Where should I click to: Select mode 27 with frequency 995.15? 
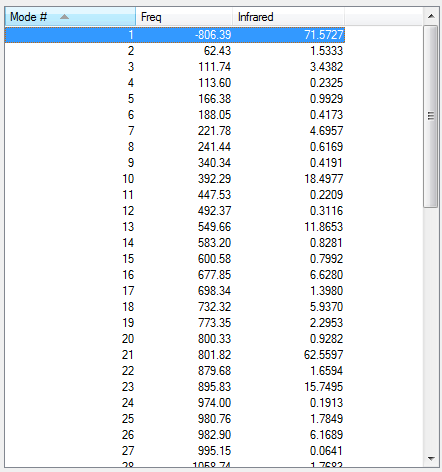[175, 451]
